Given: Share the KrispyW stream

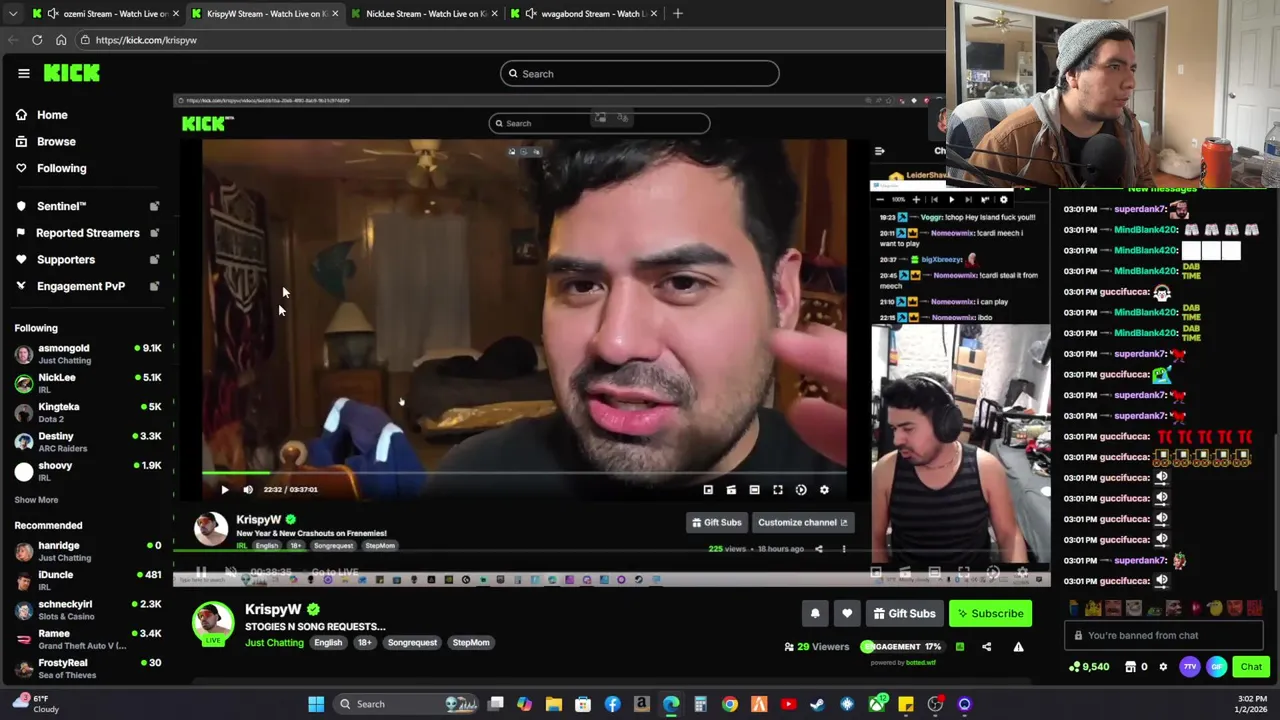Looking at the screenshot, I should coord(986,647).
